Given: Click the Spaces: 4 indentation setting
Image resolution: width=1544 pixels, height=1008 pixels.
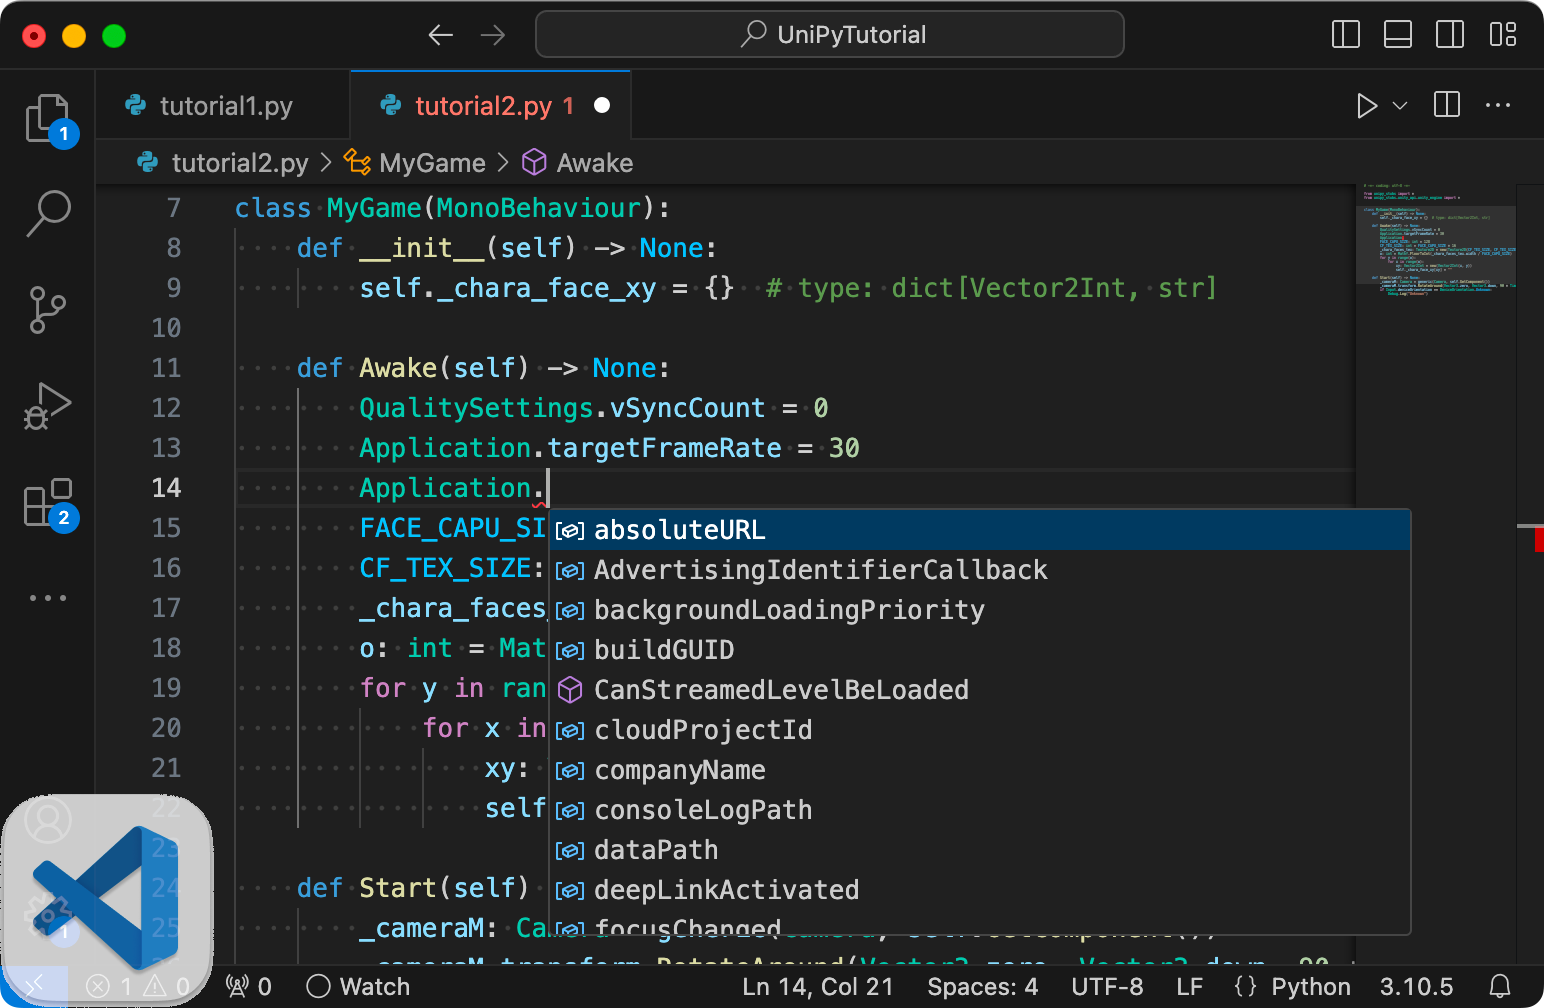Looking at the screenshot, I should pos(982,987).
